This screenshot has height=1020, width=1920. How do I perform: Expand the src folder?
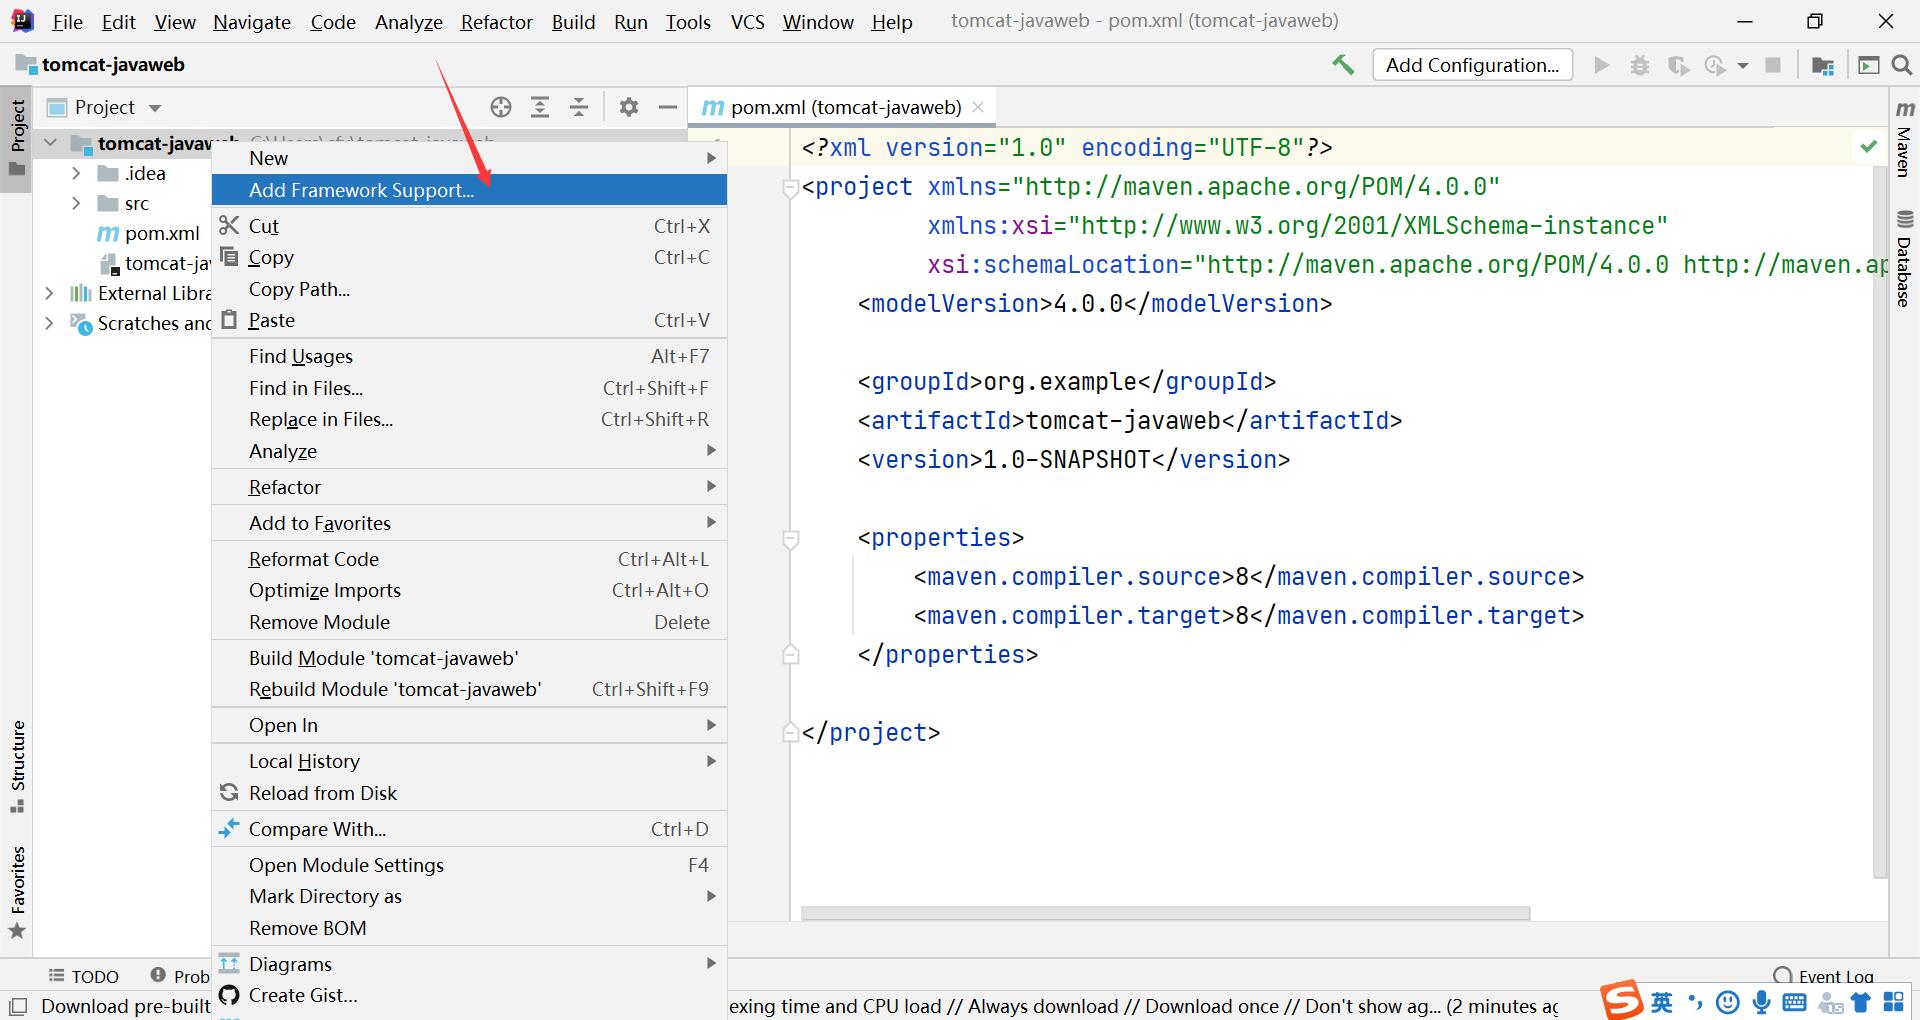(76, 203)
